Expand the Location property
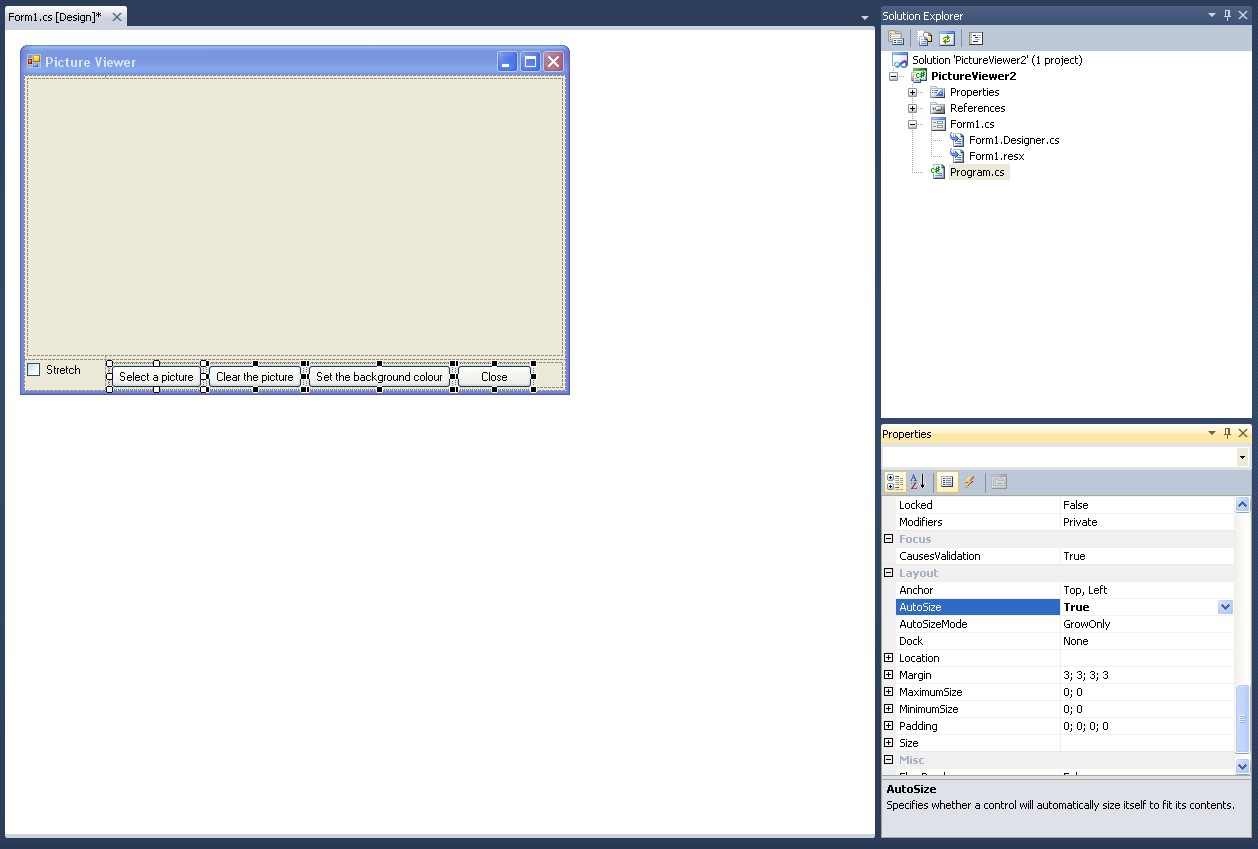The width and height of the screenshot is (1258, 849). click(x=889, y=658)
